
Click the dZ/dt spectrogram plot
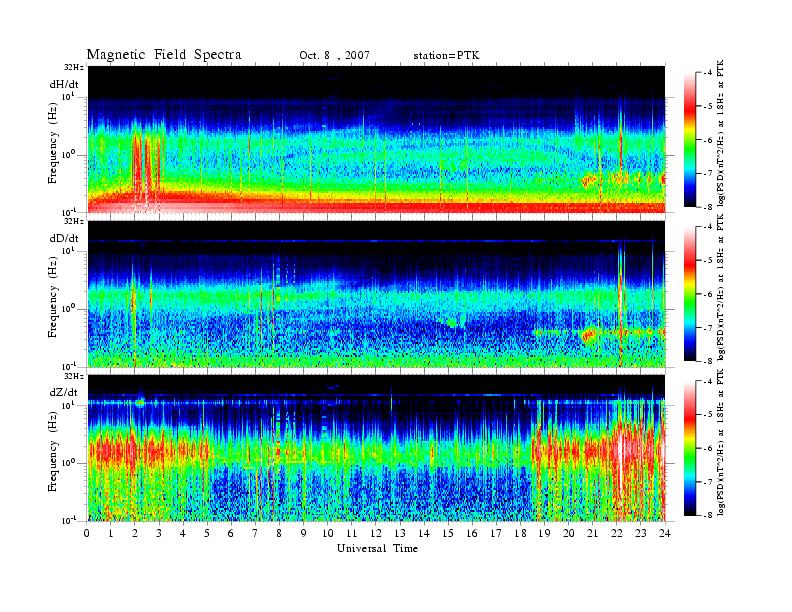tap(376, 448)
